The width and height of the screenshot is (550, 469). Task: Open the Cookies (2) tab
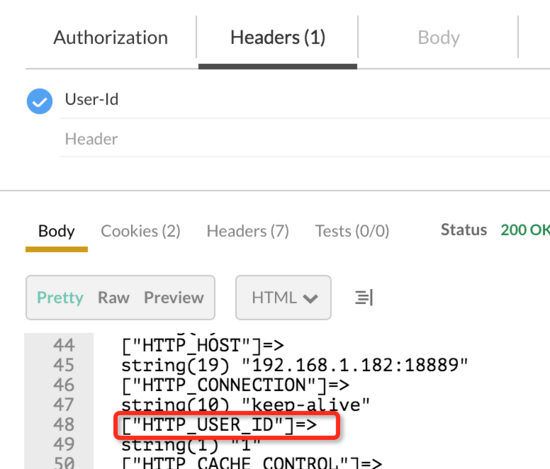[x=140, y=231]
